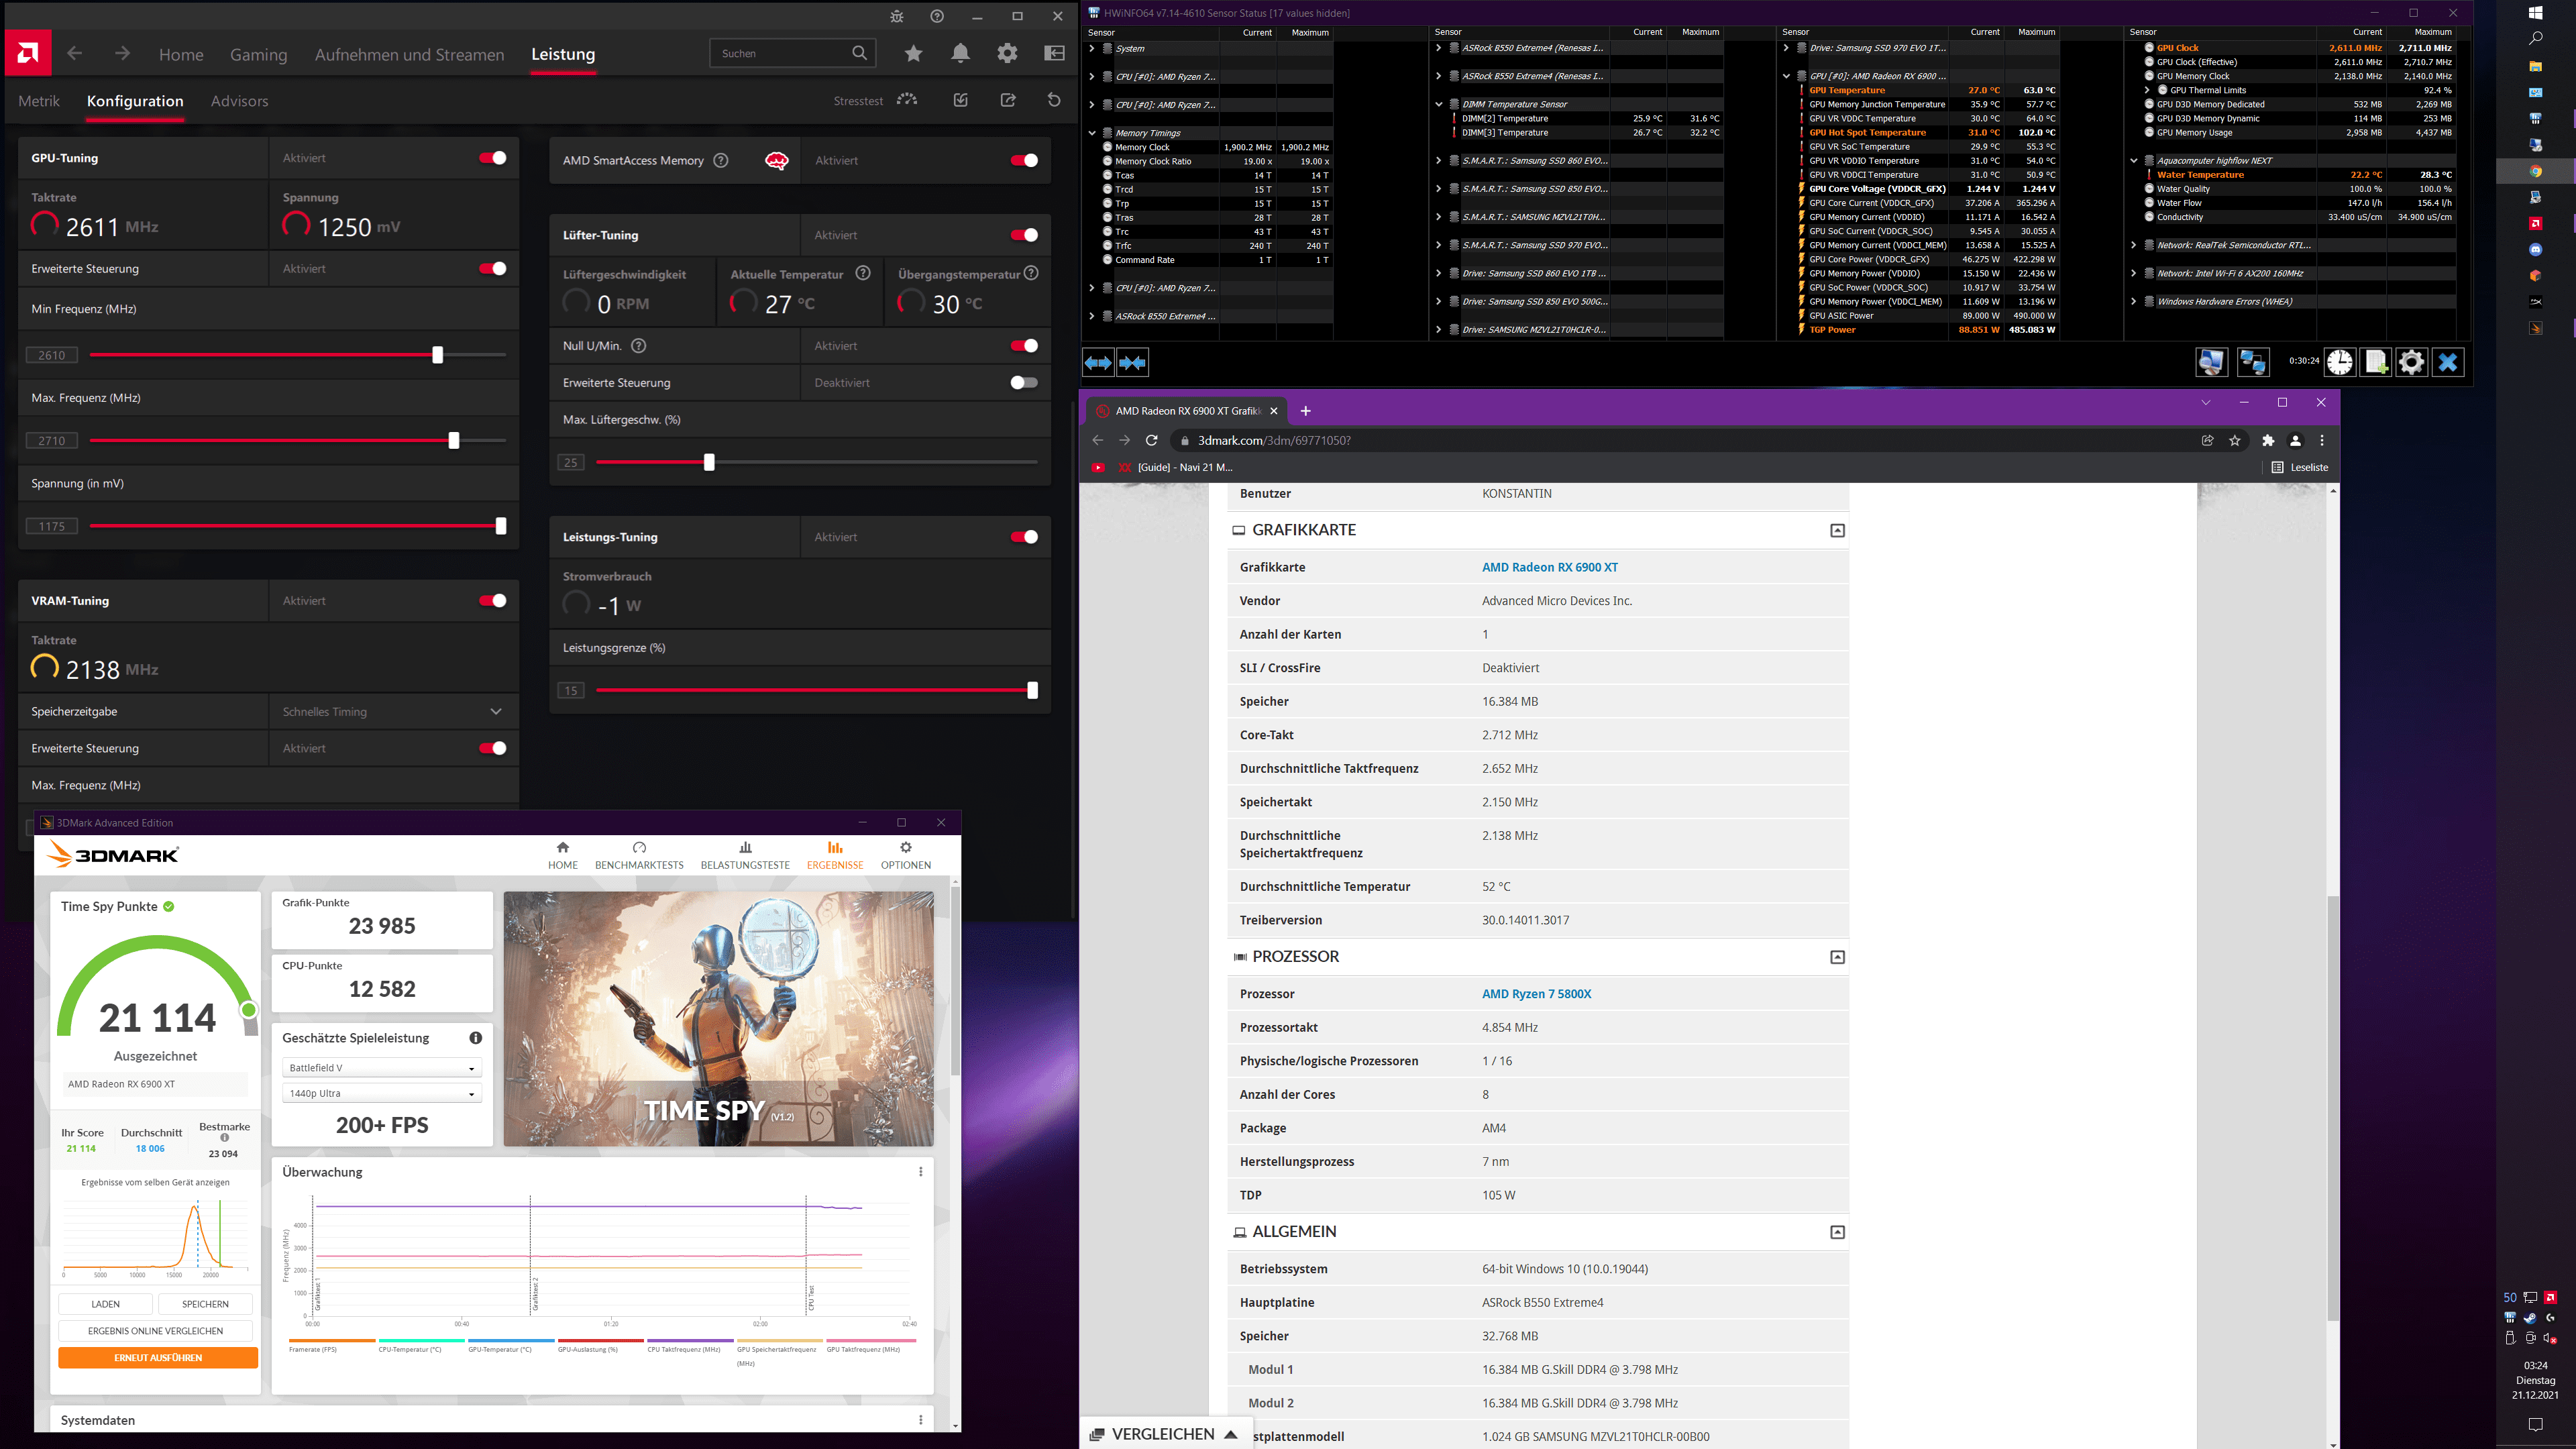Image resolution: width=2576 pixels, height=1449 pixels.
Task: Toggle GPU-Tuning Aktiviert switch
Action: 492,158
